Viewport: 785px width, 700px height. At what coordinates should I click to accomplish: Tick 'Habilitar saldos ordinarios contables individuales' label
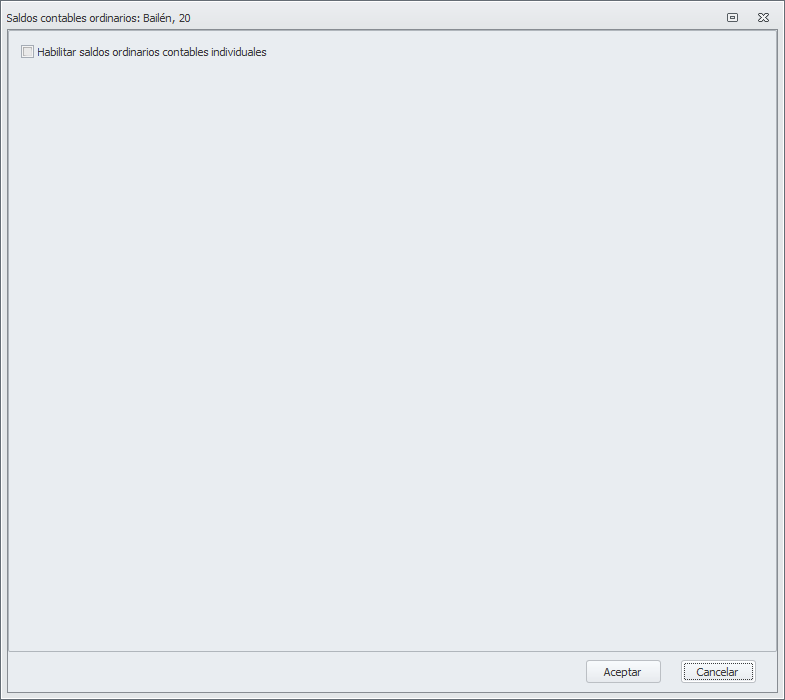(152, 52)
